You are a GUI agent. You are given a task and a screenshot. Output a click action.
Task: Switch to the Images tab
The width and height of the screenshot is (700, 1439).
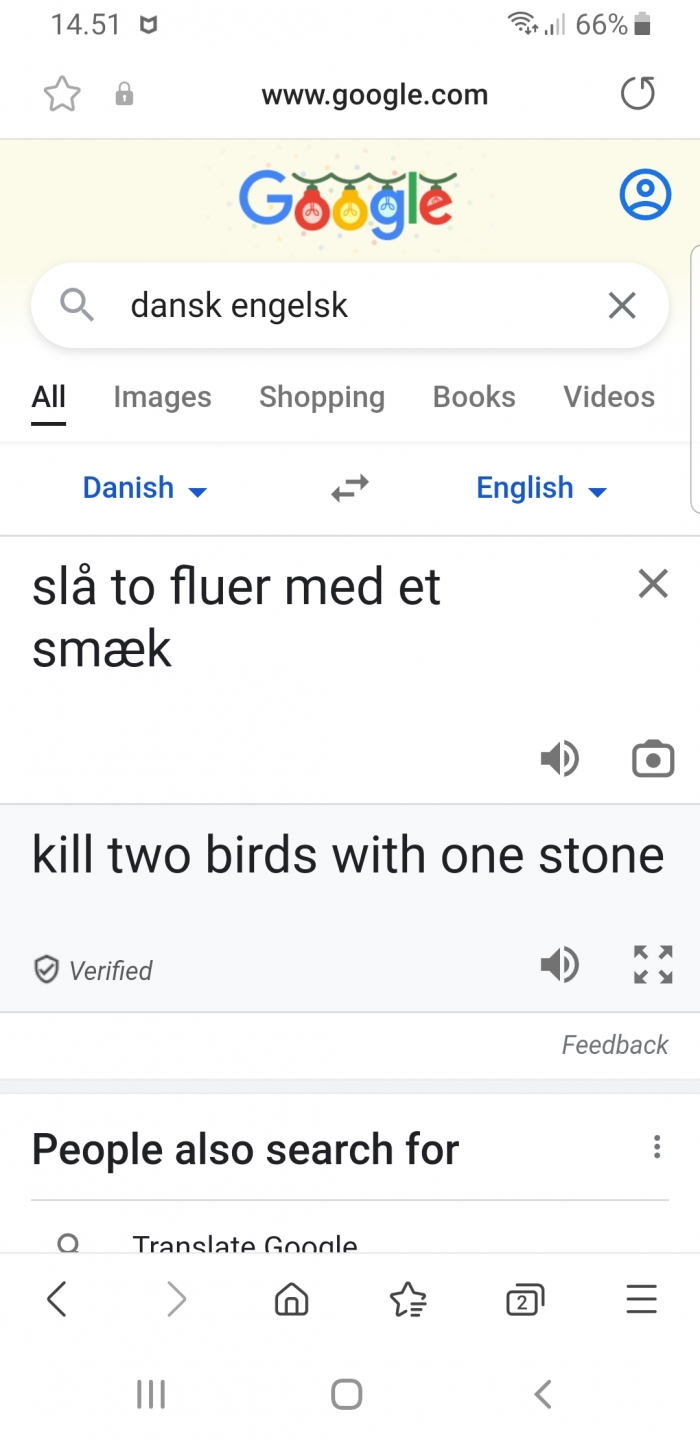tap(162, 397)
